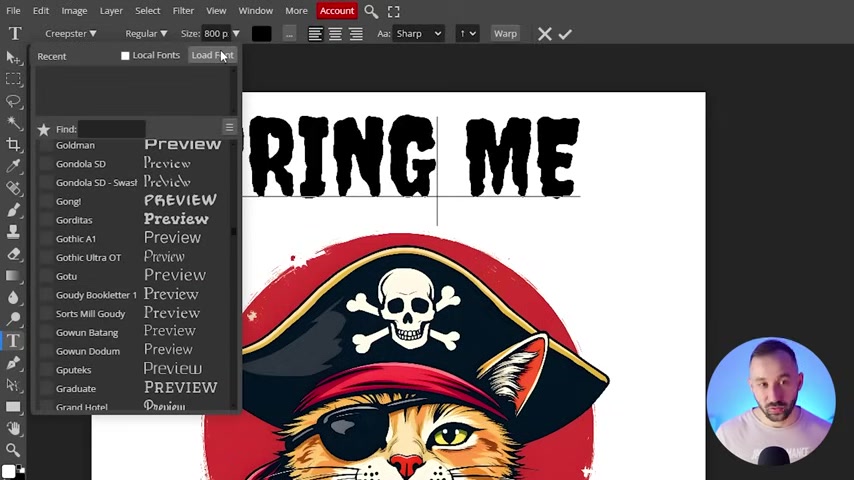Enable the Local Fonts checkbox
Image resolution: width=854 pixels, height=480 pixels.
pos(125,56)
